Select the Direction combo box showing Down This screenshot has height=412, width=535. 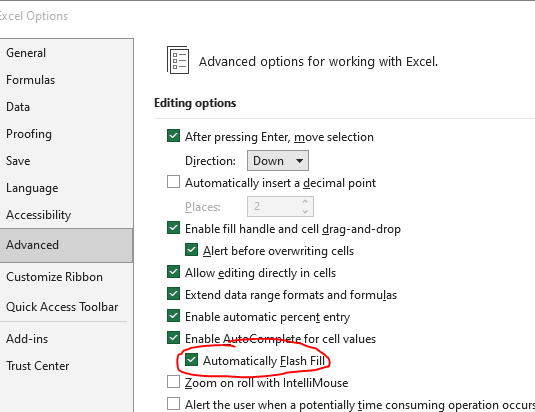(x=278, y=161)
